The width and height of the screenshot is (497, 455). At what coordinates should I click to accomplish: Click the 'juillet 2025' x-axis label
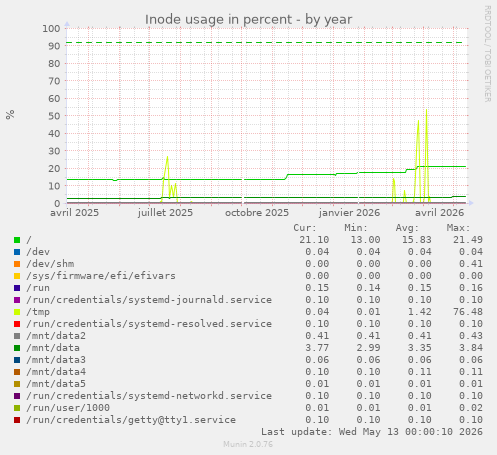165,213
